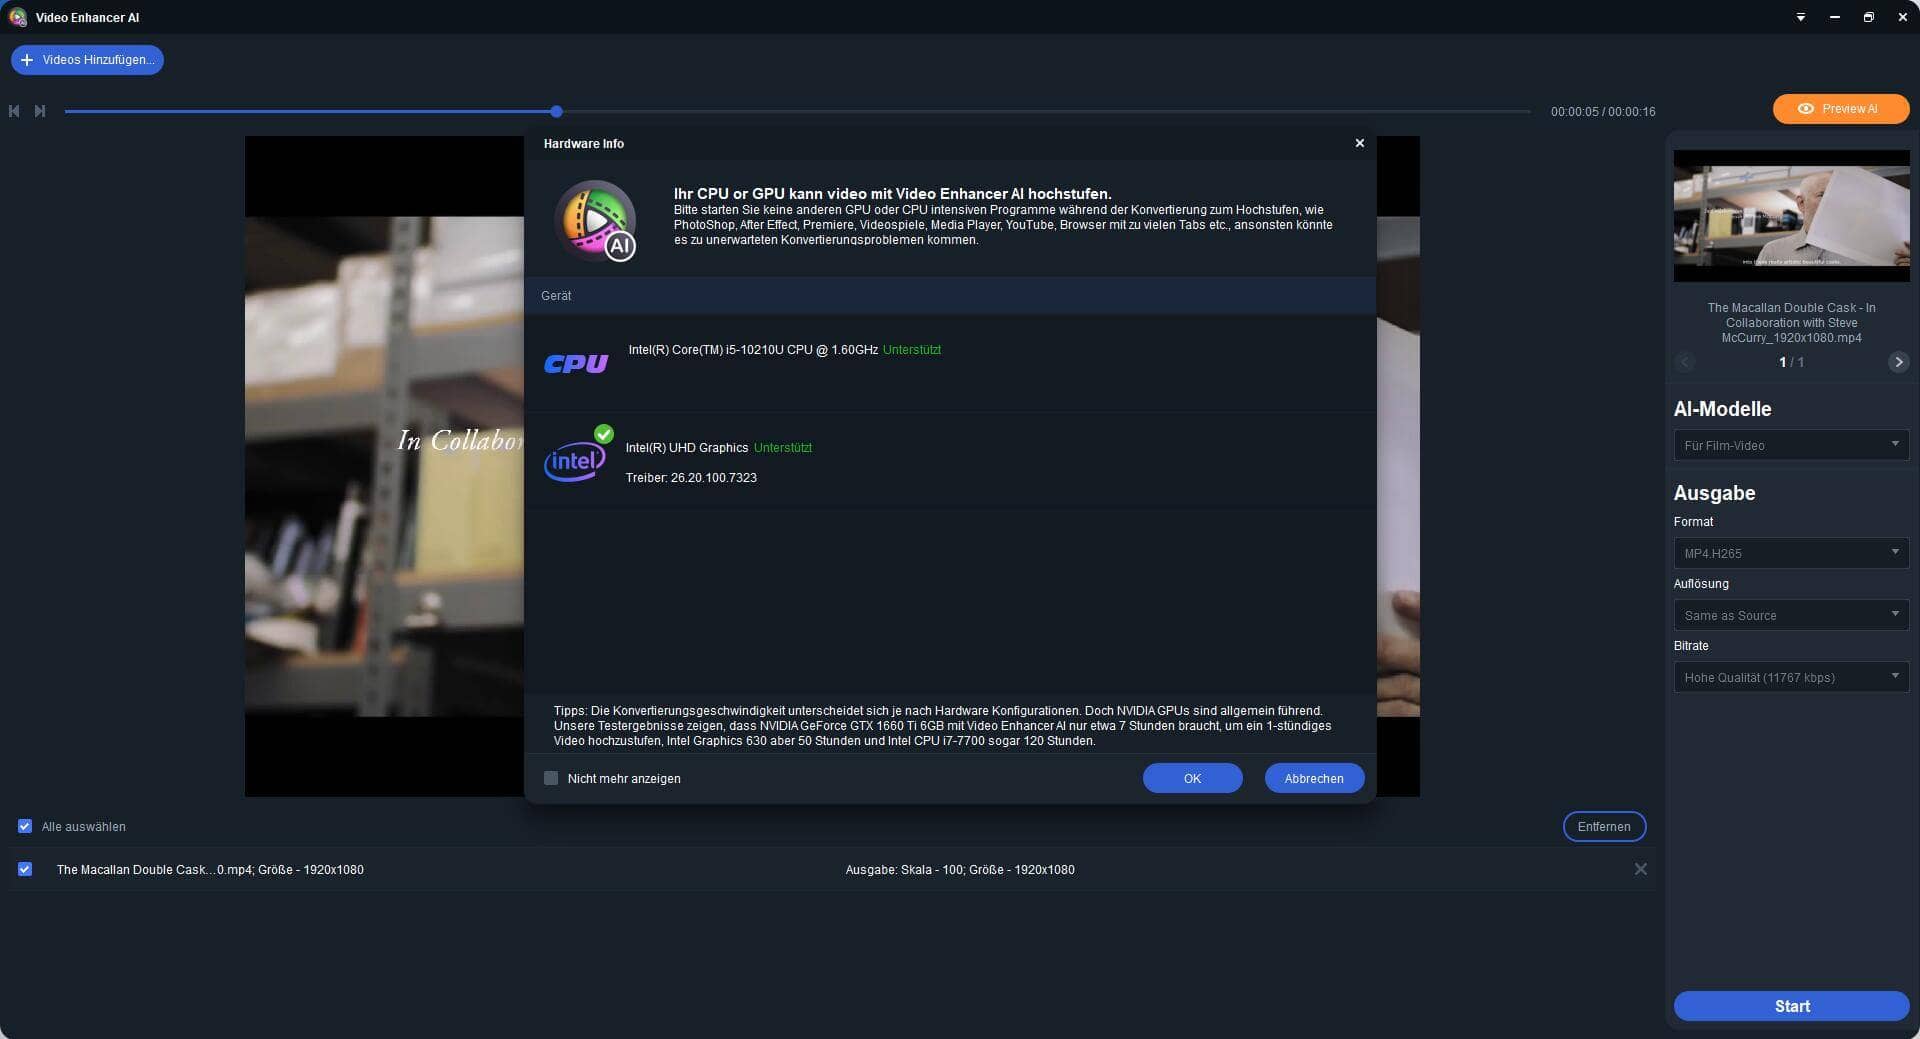Click Intel(R) UHD Graphics text
Screen dimensions: 1920x1039
pos(687,448)
